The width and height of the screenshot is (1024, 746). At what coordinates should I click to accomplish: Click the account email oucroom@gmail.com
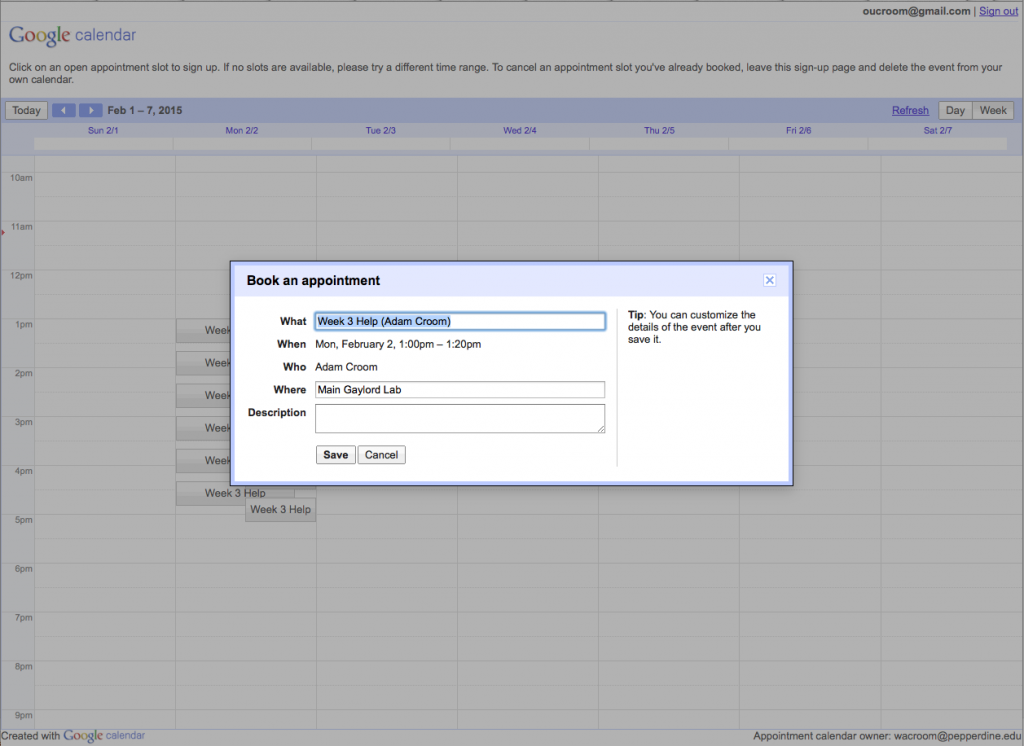click(x=916, y=11)
